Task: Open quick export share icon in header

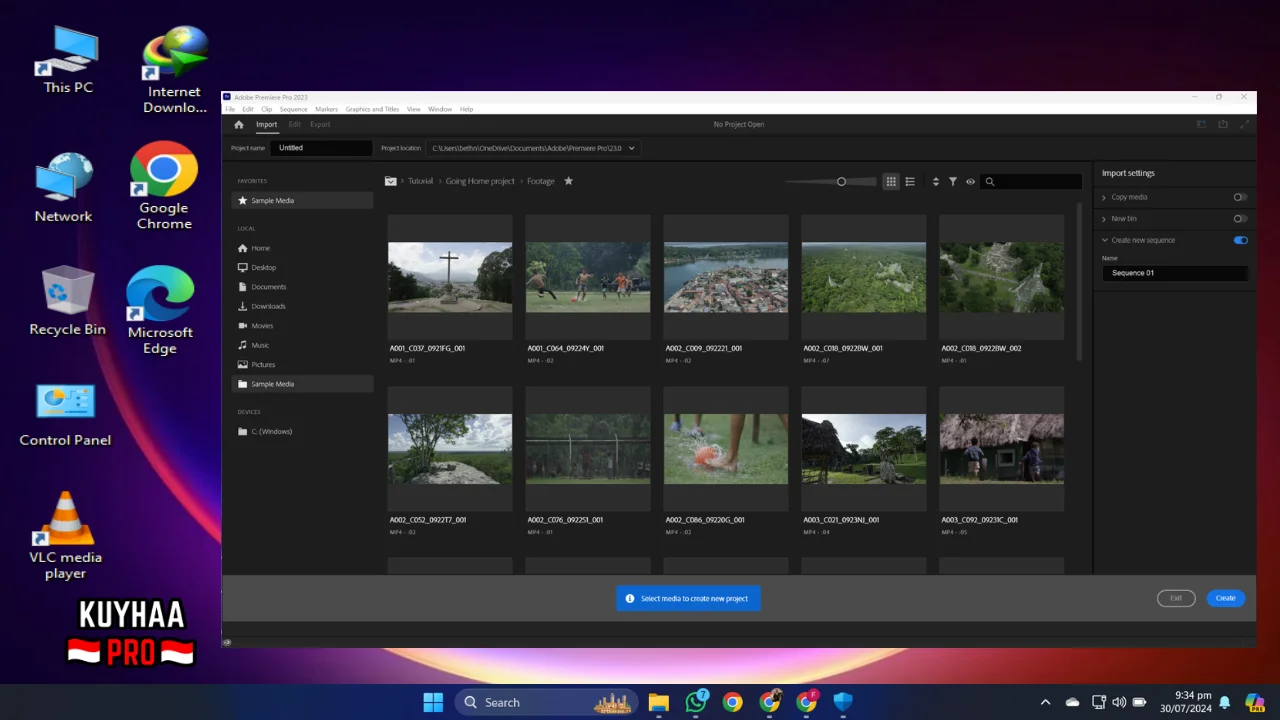Action: [x=1223, y=125]
